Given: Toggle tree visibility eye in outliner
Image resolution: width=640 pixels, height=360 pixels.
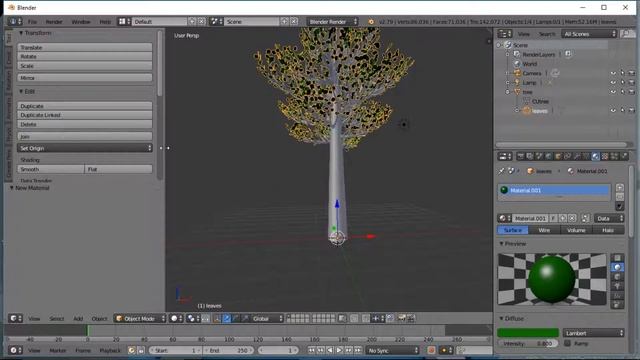Looking at the screenshot, I should 613,92.
